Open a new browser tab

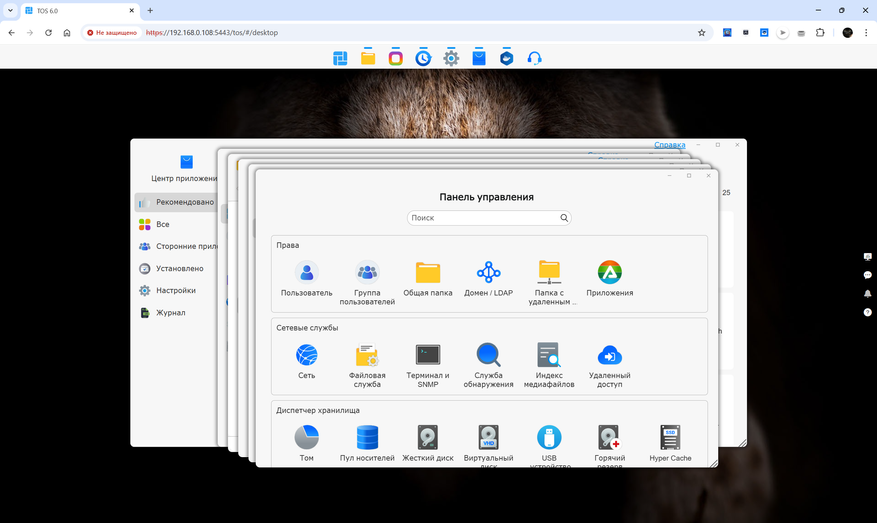click(x=150, y=10)
